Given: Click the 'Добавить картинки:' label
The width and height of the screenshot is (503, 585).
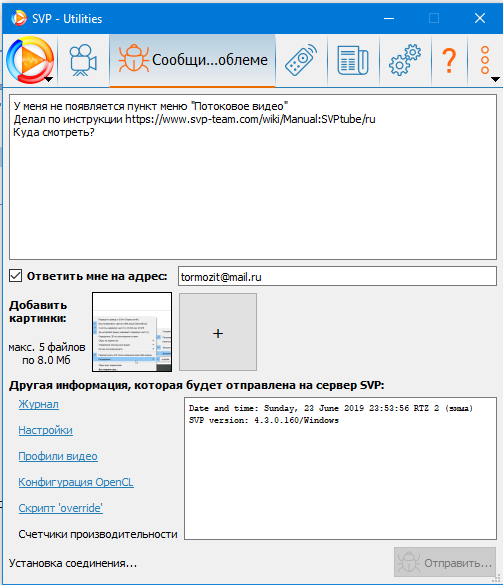Looking at the screenshot, I should (38, 312).
